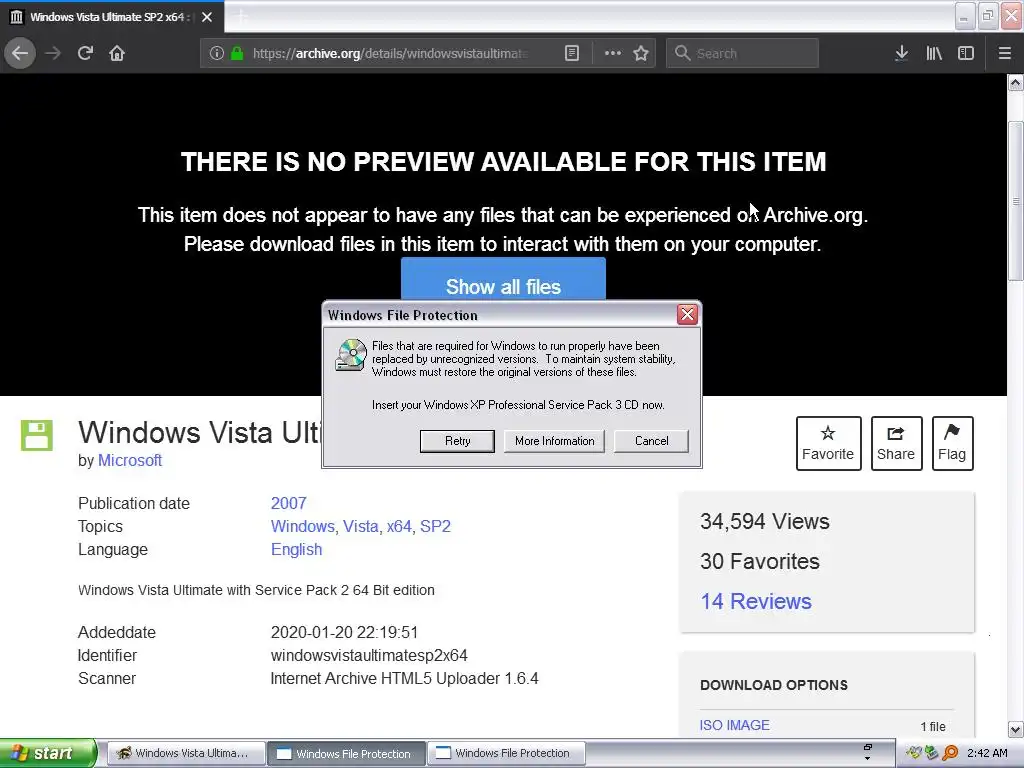
Task: Share this archive item
Action: [896, 443]
